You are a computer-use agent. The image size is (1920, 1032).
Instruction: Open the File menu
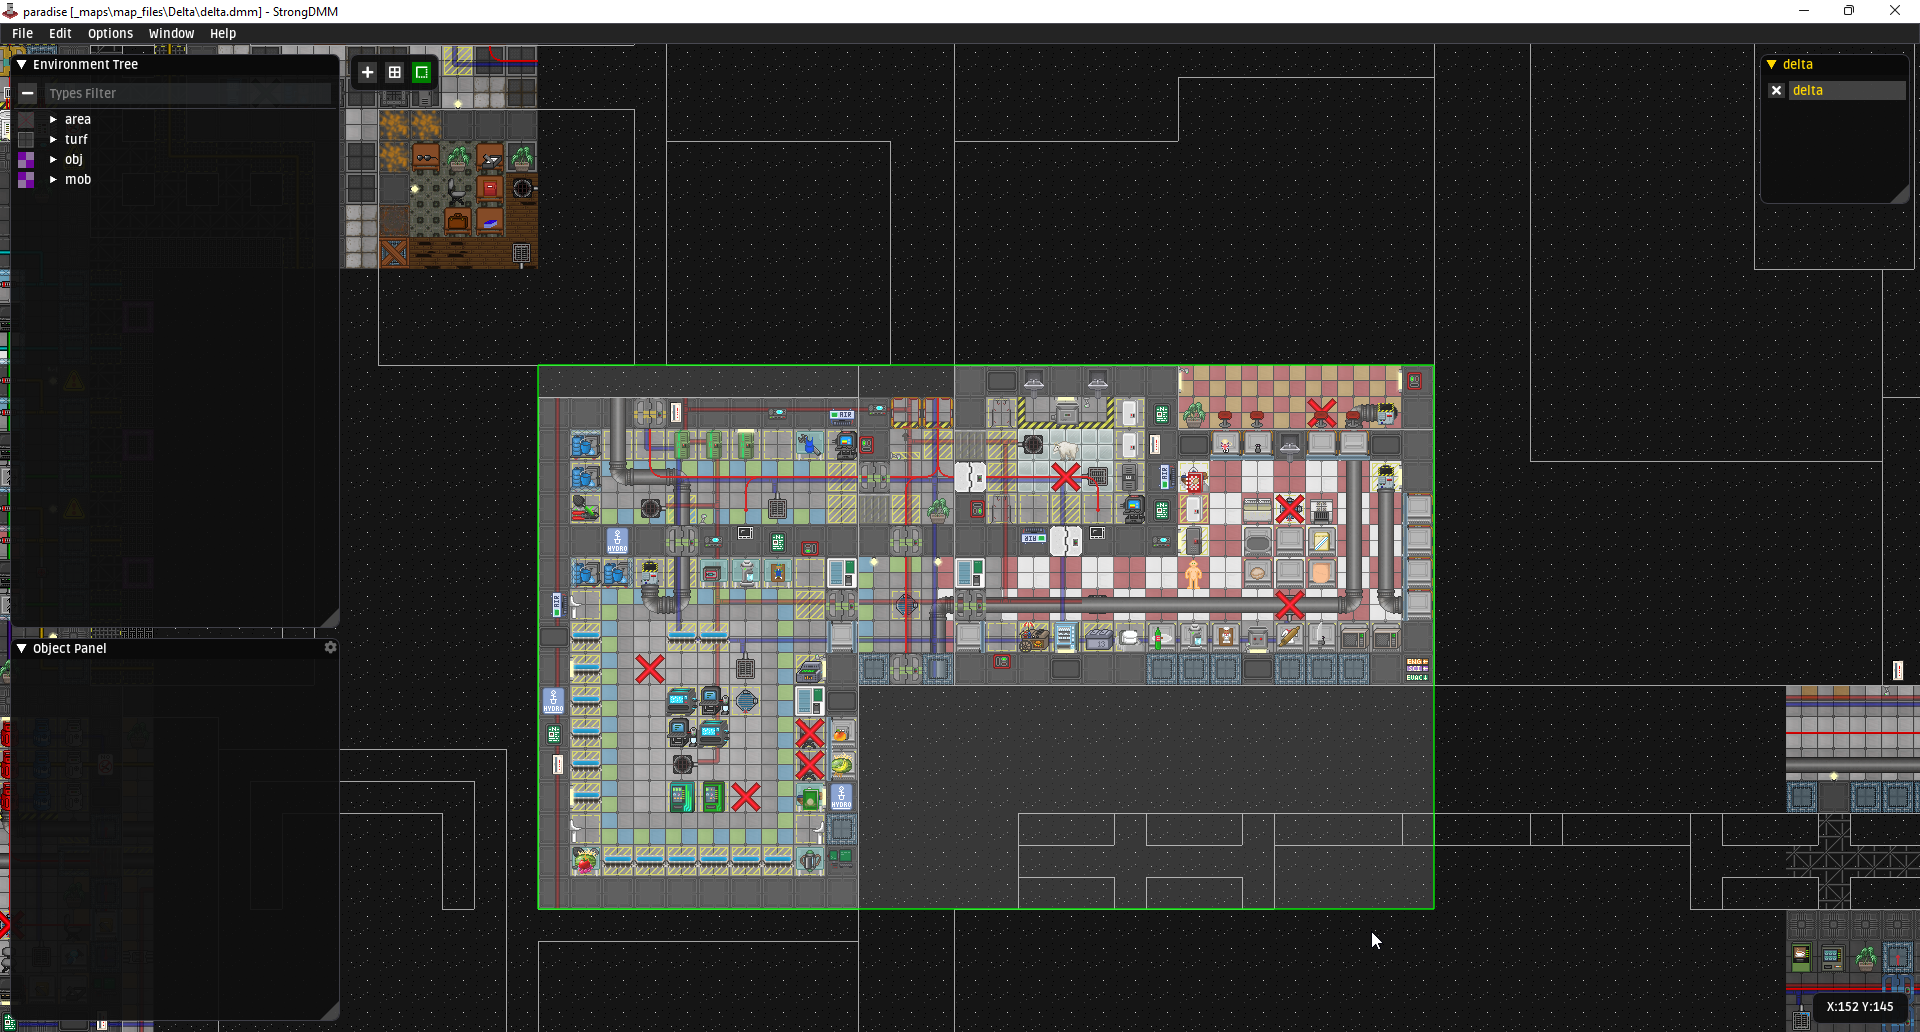coord(22,33)
